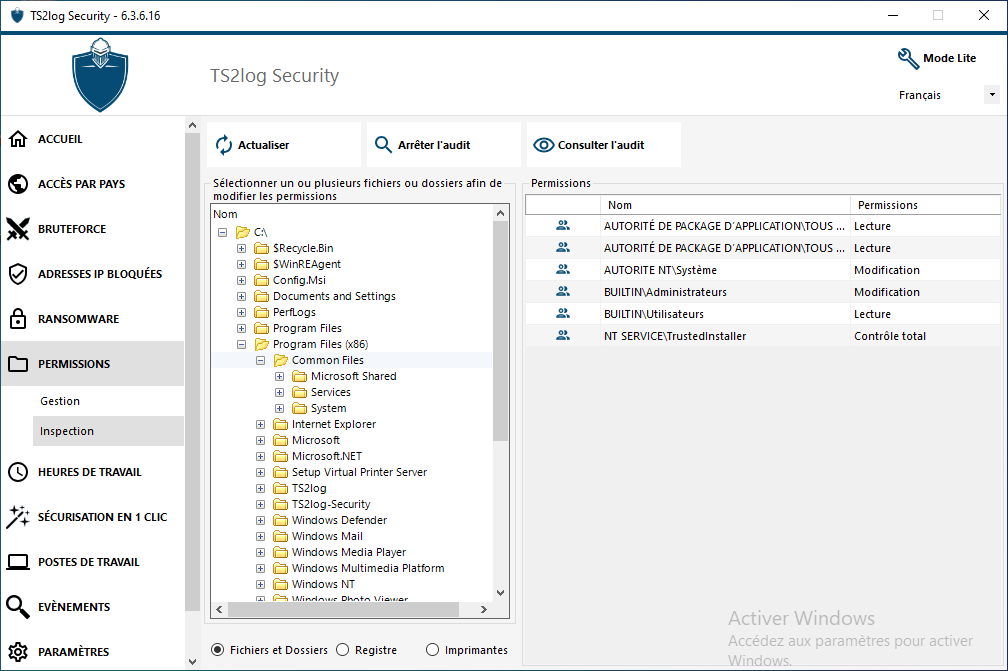Click the folder tree scroll right arrow
The image size is (1008, 671).
(484, 609)
